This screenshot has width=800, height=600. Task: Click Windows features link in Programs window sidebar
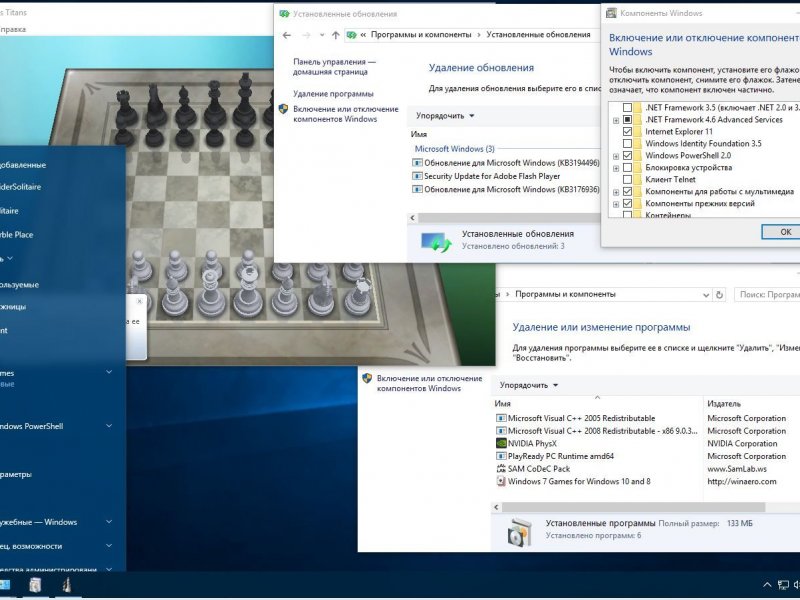(x=429, y=383)
